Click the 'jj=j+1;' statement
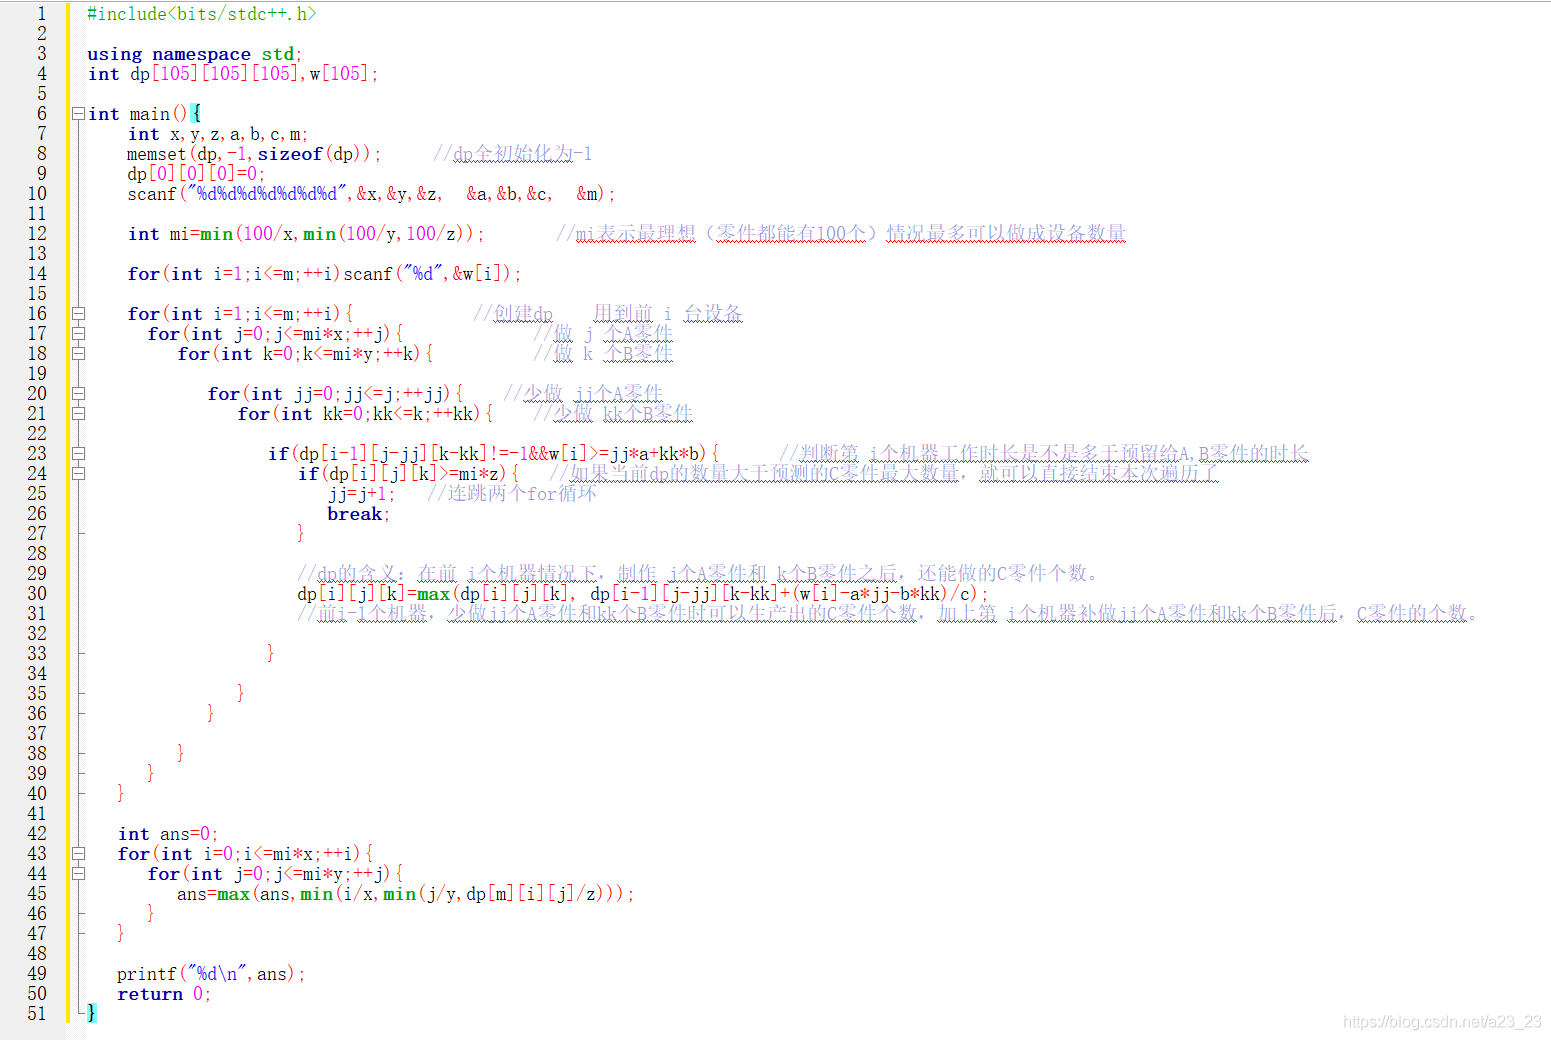1551x1040 pixels. (362, 494)
